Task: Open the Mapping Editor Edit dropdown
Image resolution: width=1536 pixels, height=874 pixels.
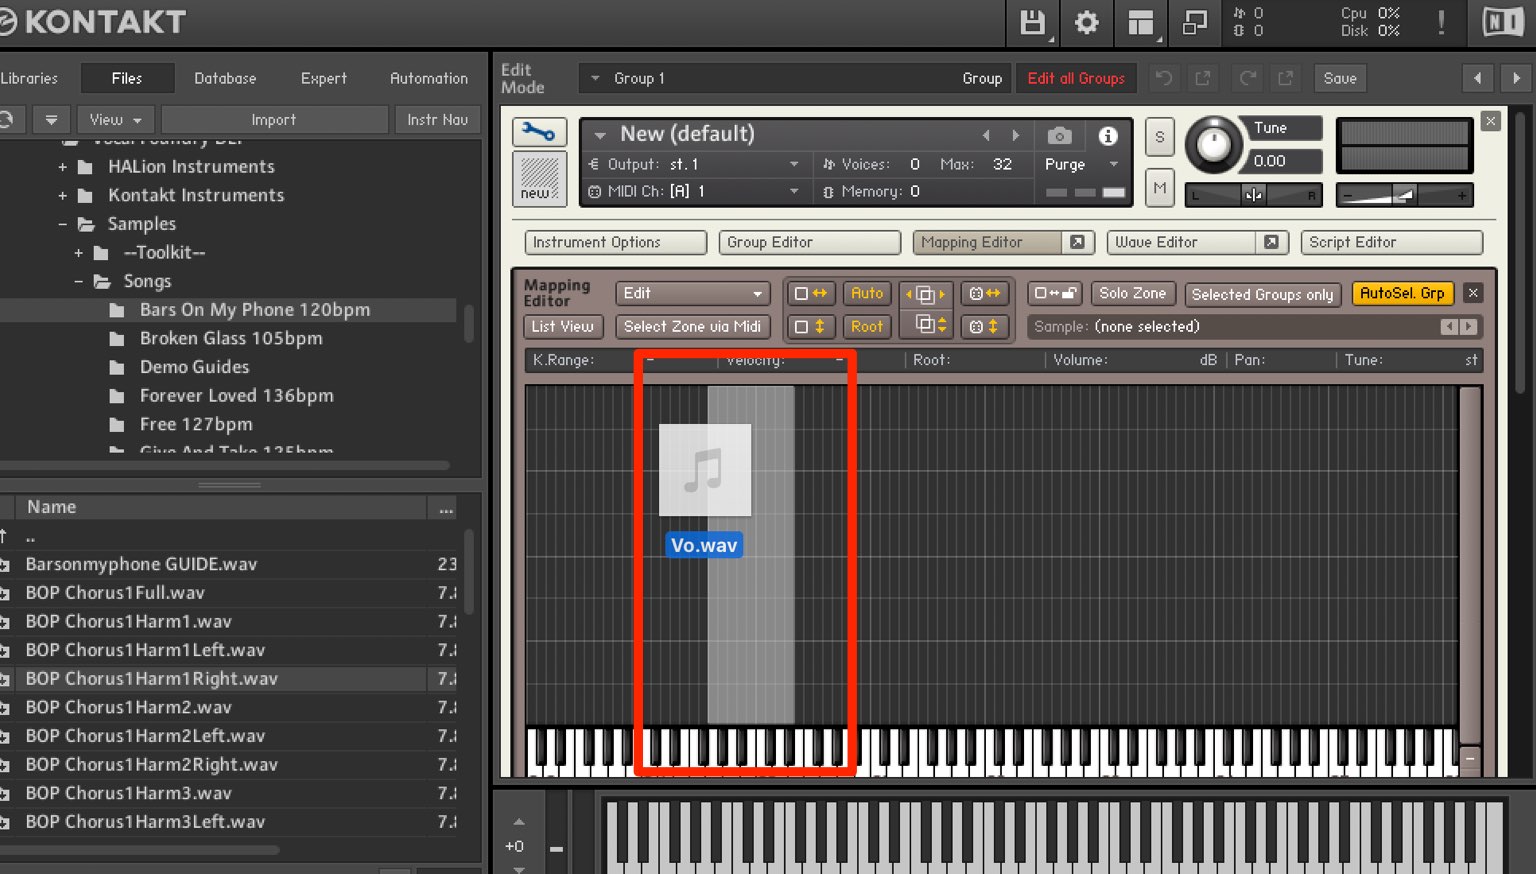Action: (692, 293)
